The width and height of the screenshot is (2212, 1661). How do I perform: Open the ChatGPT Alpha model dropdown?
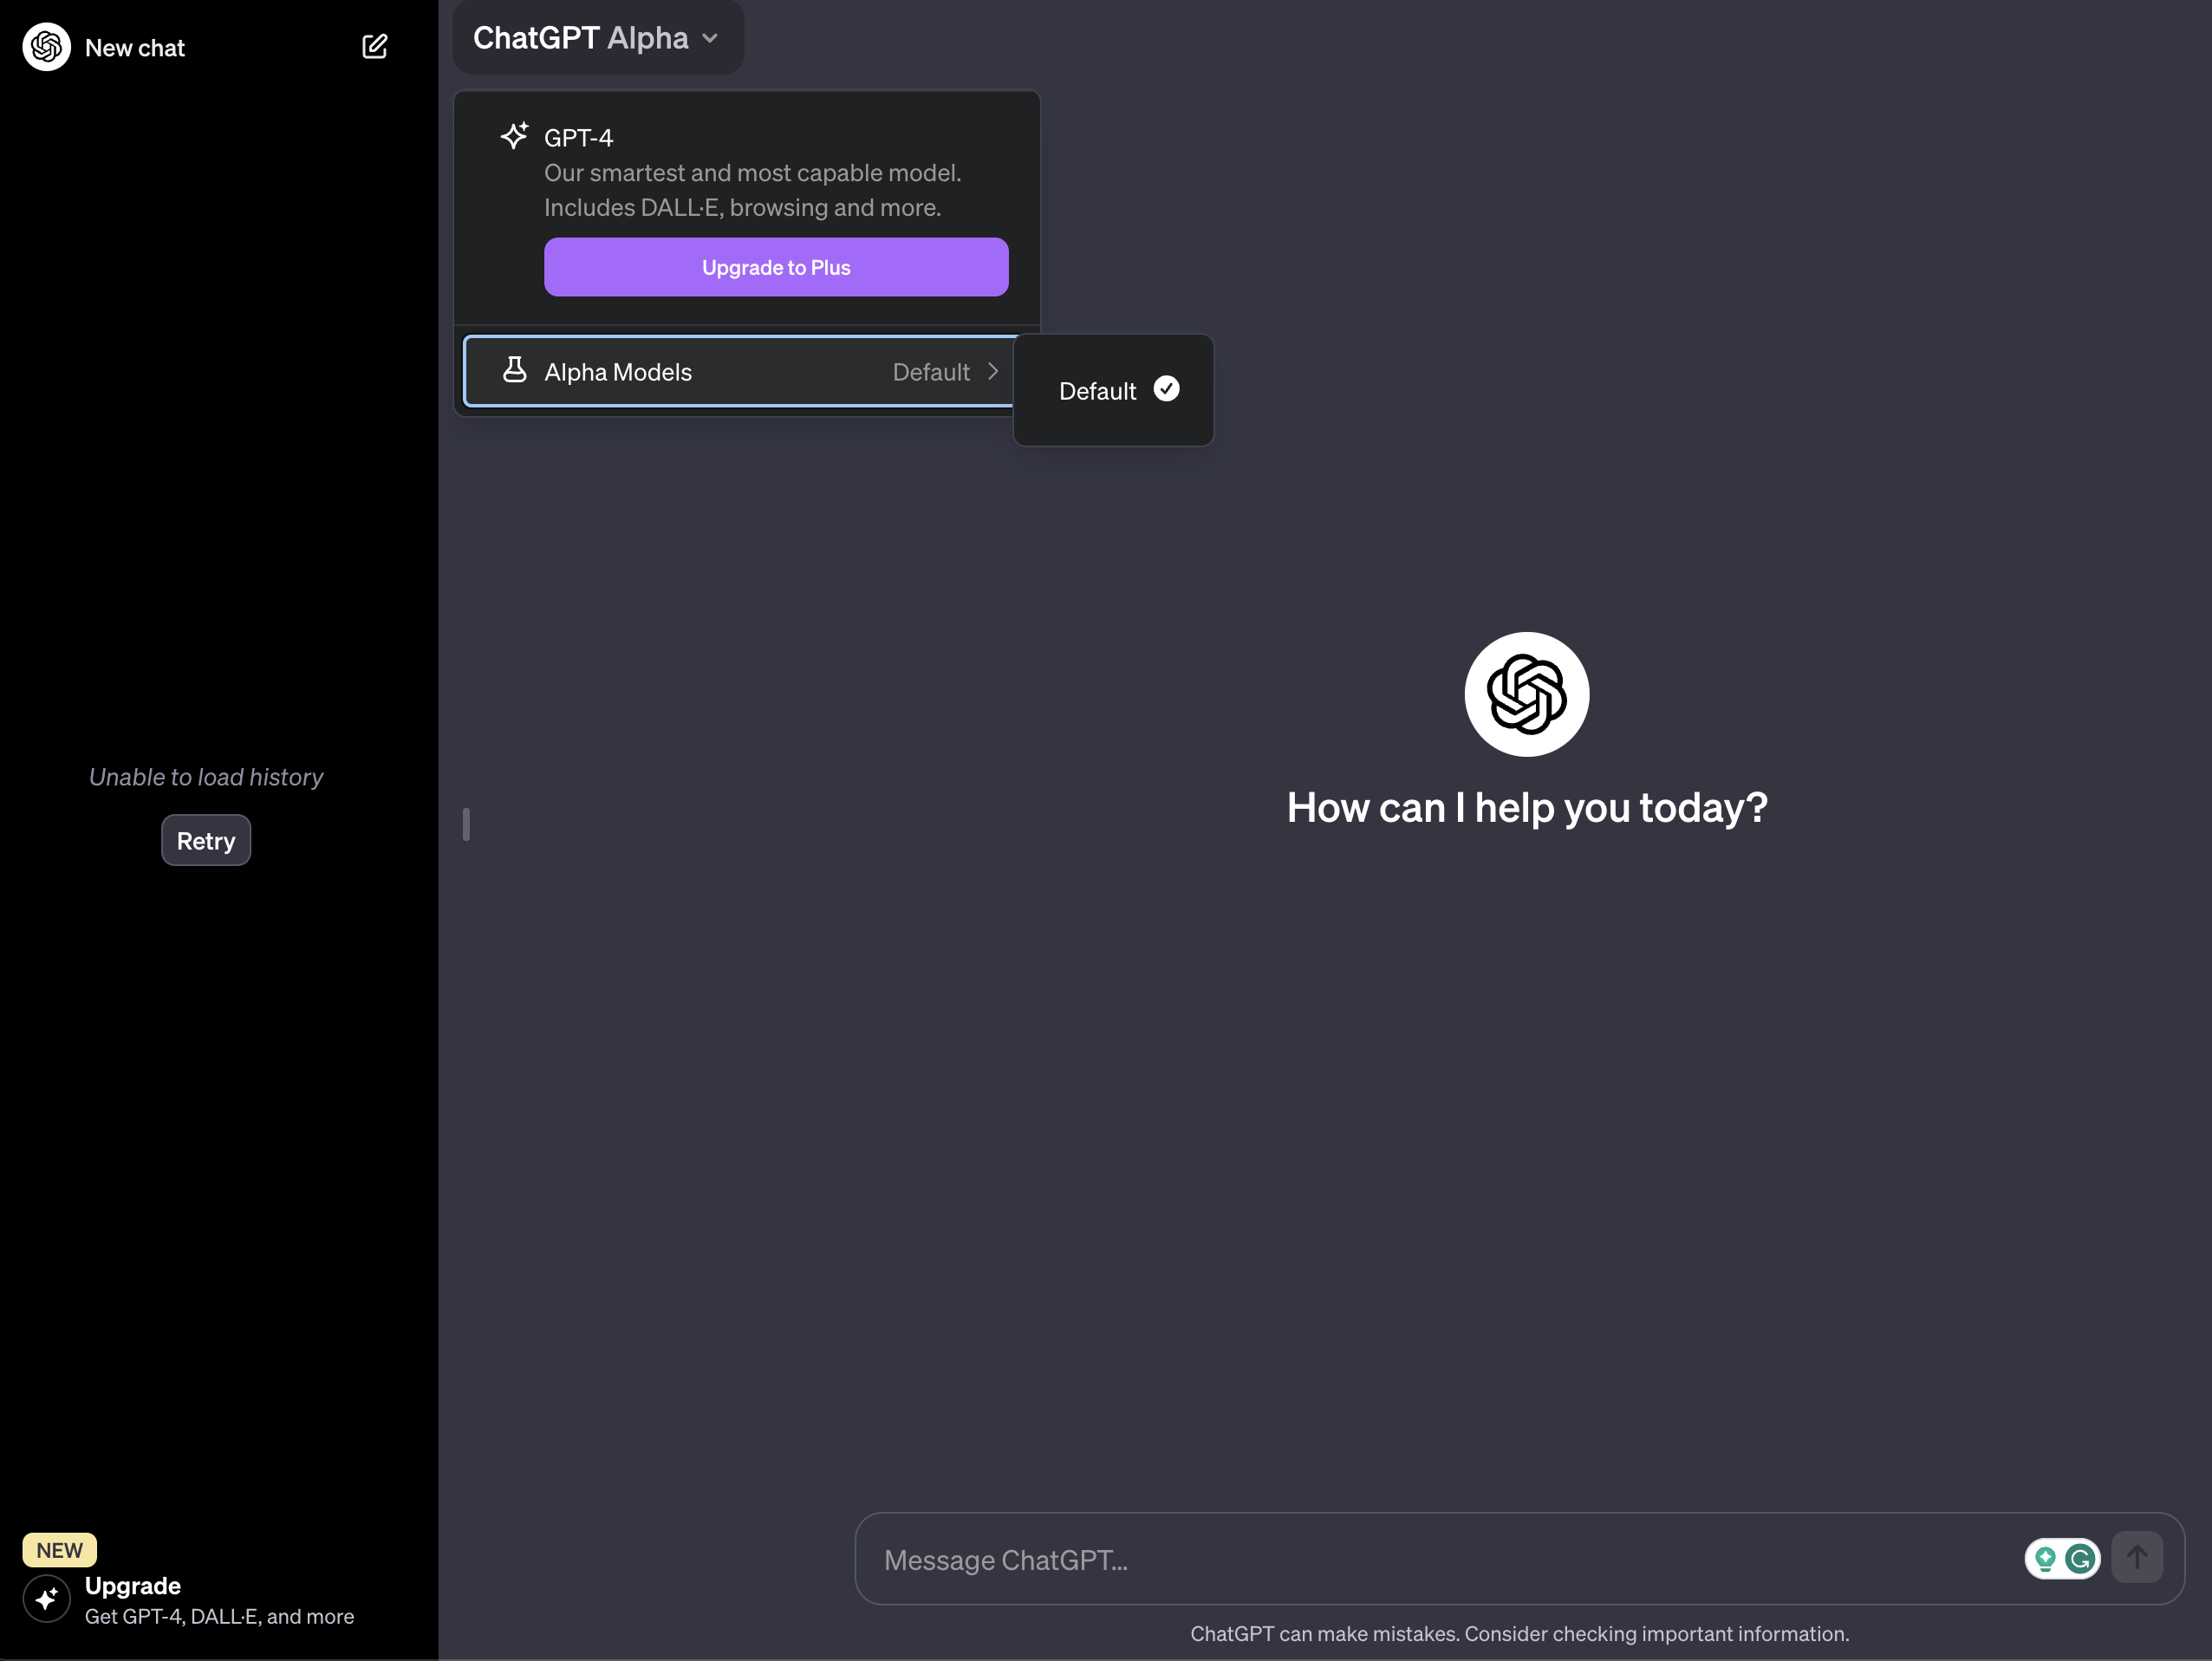coord(595,35)
